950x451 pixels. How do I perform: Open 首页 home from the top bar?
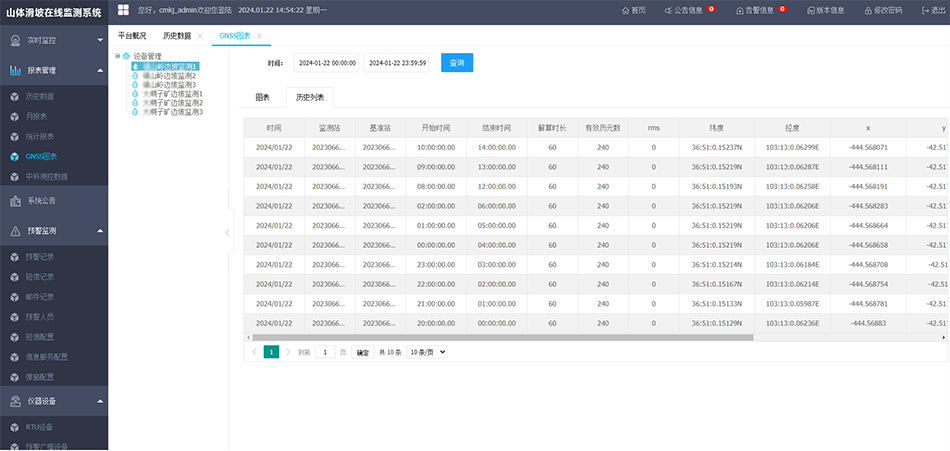click(x=633, y=10)
